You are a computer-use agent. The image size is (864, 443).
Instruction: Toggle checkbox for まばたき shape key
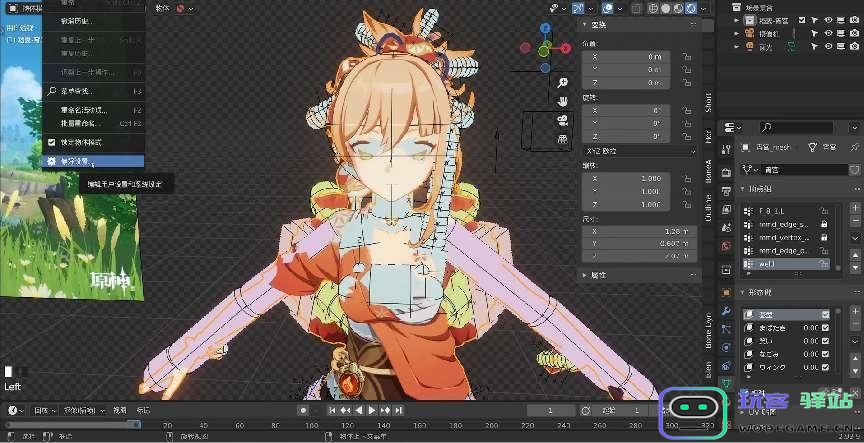pyautogui.click(x=825, y=328)
